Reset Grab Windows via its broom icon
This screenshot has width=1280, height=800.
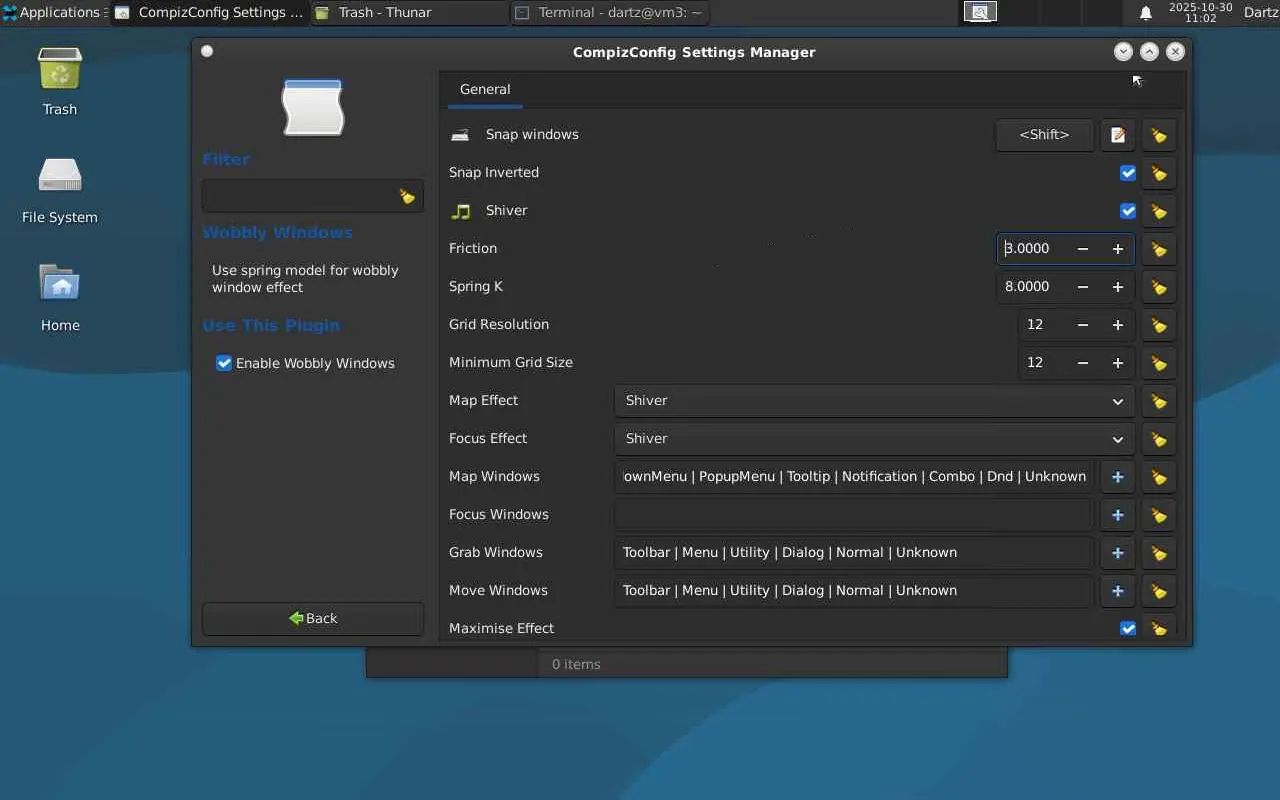point(1158,553)
